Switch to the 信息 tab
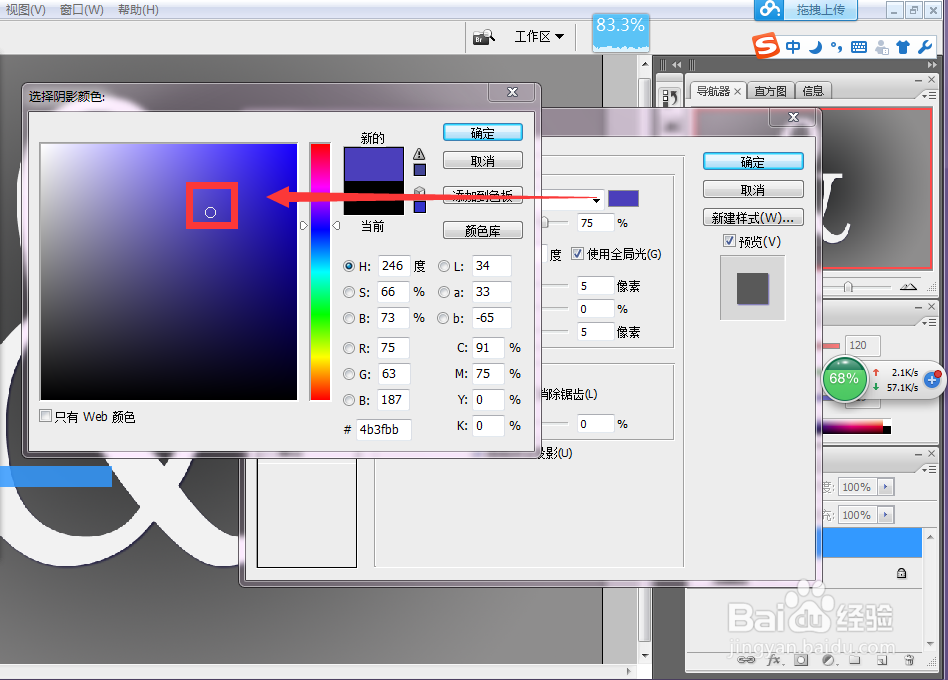This screenshot has height=680, width=948. point(813,91)
